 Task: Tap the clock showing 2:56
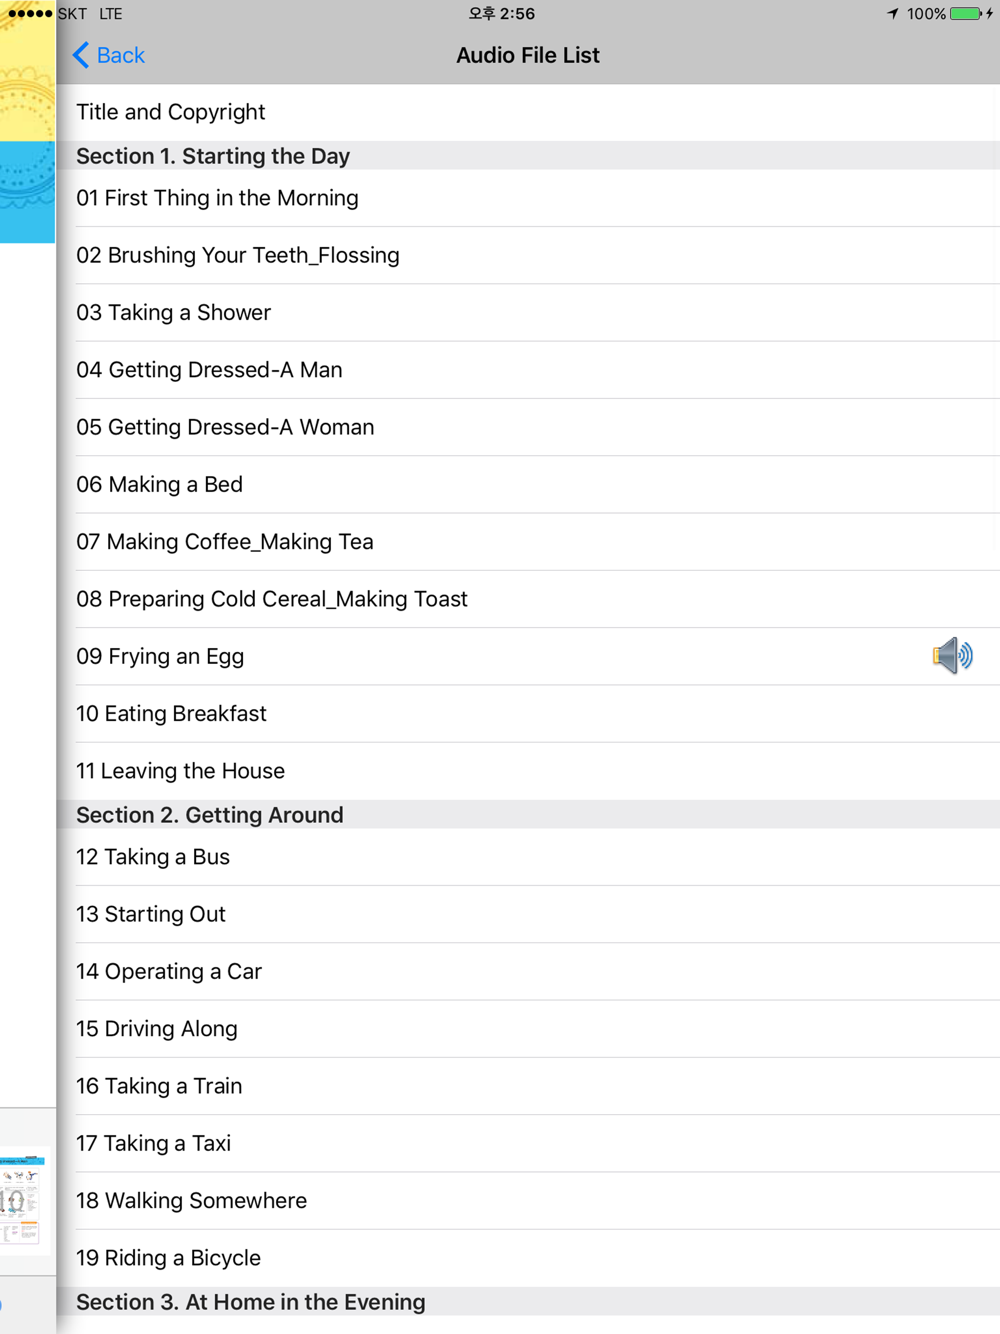click(501, 14)
